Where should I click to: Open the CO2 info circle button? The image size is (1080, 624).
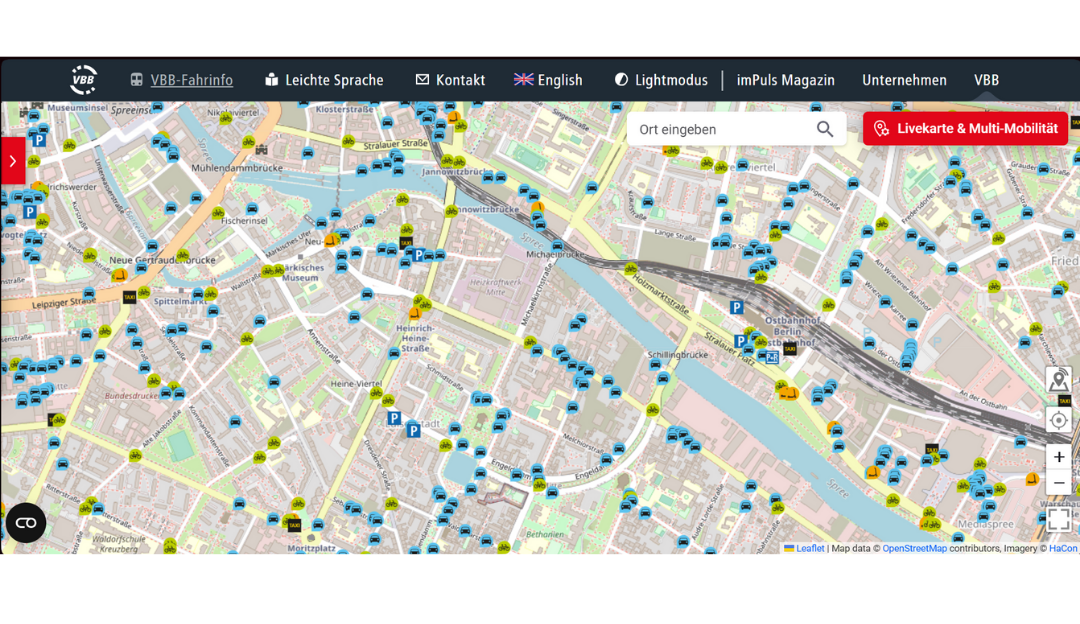point(25,522)
